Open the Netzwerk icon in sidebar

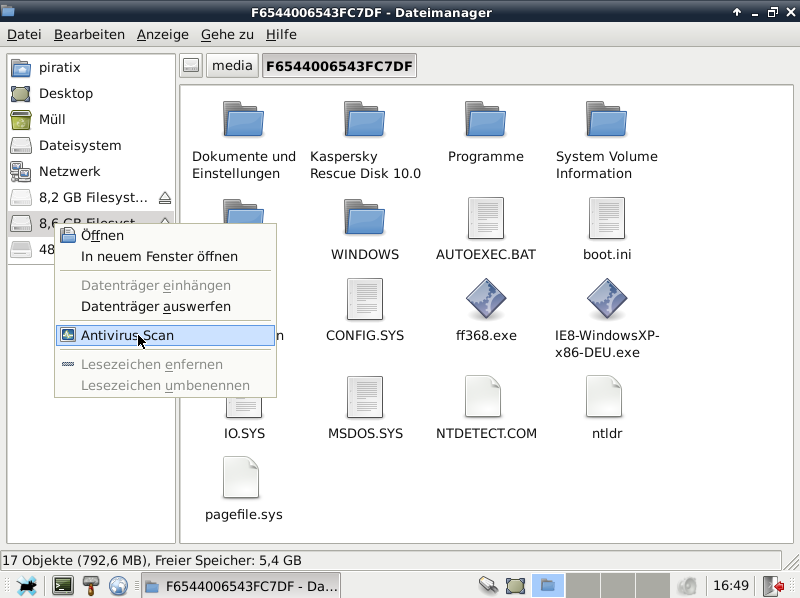pos(21,172)
